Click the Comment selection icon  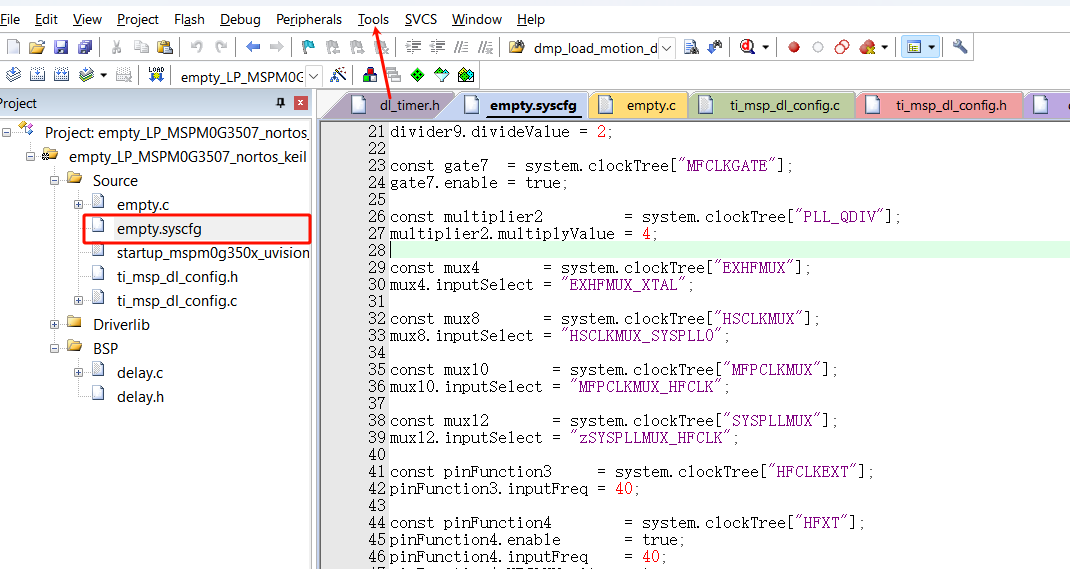[x=461, y=47]
